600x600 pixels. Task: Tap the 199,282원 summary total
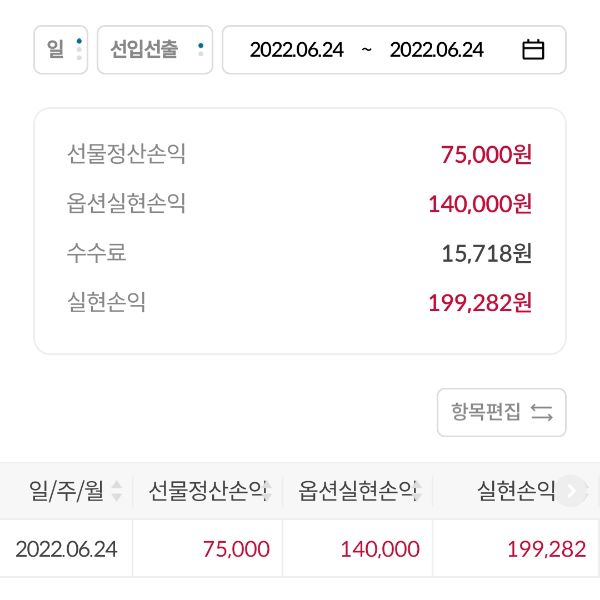479,302
